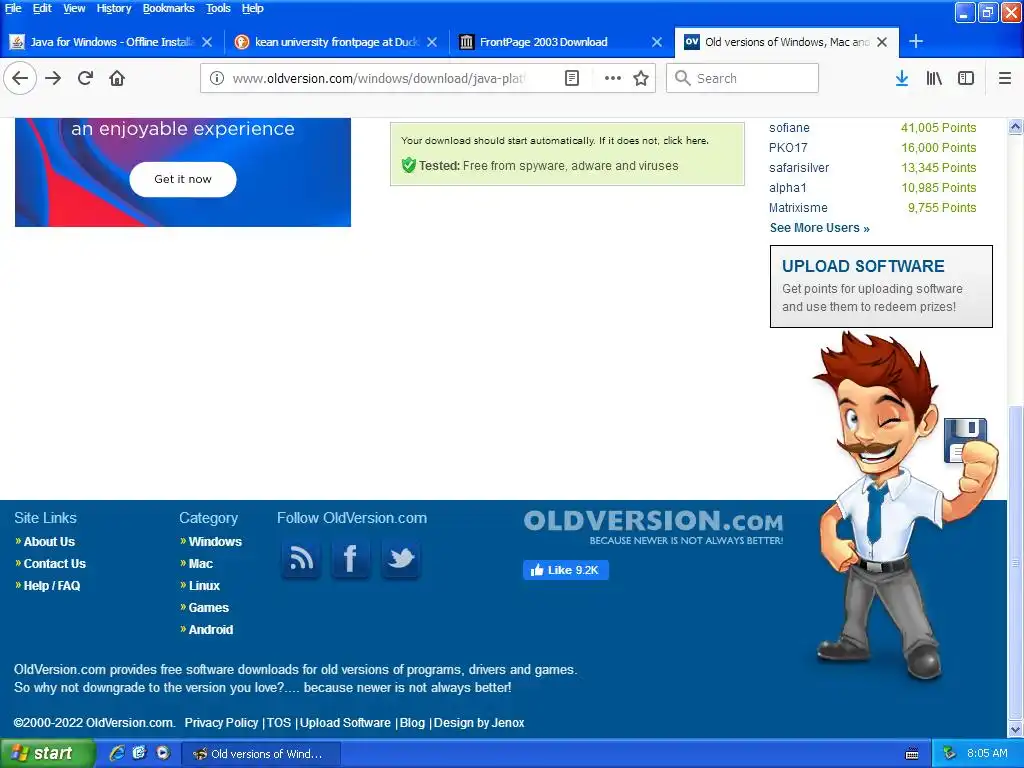Viewport: 1024px width, 768px height.
Task: Open Android category link
Action: point(210,630)
